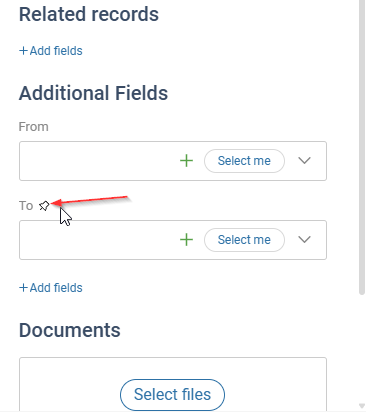This screenshot has height=412, width=366.
Task: Click green plus icon in From field
Action: click(186, 161)
